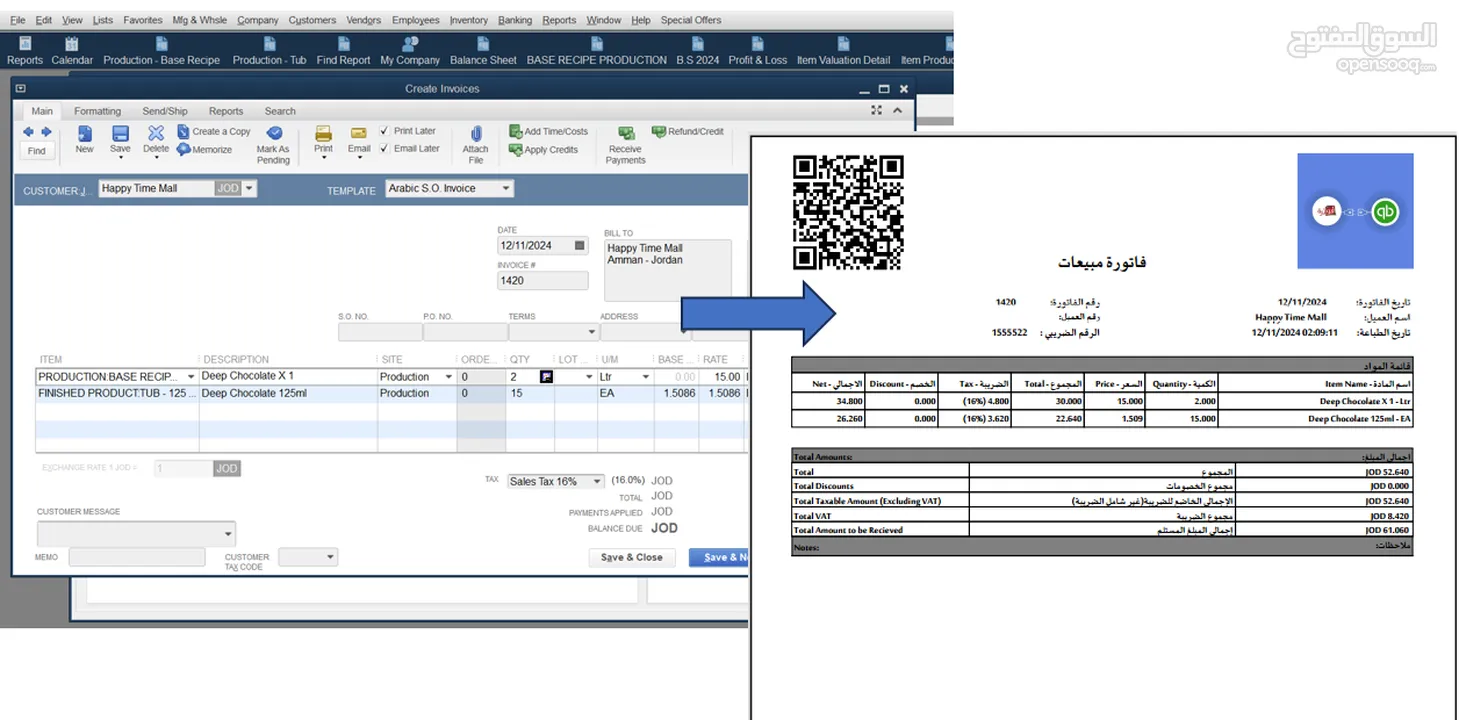Viewport: 1459px width, 720px height.
Task: Open BASE RECIPE PRODUCTION shortcut
Action: [x=597, y=51]
